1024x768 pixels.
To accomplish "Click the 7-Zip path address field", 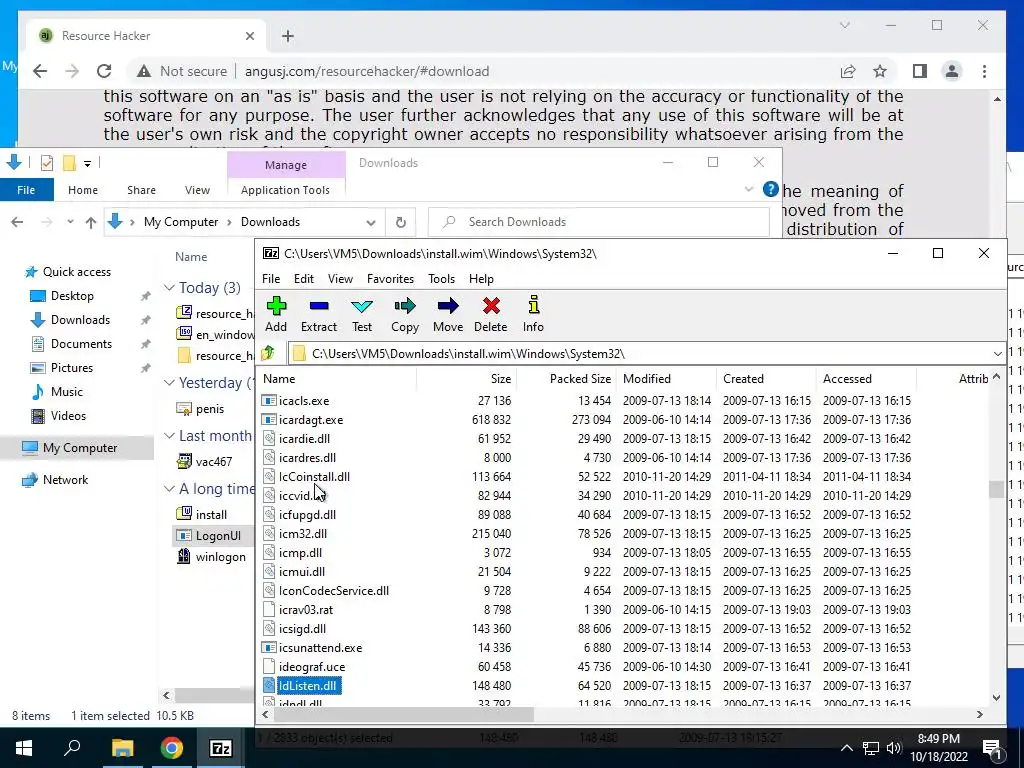I will click(x=640, y=353).
